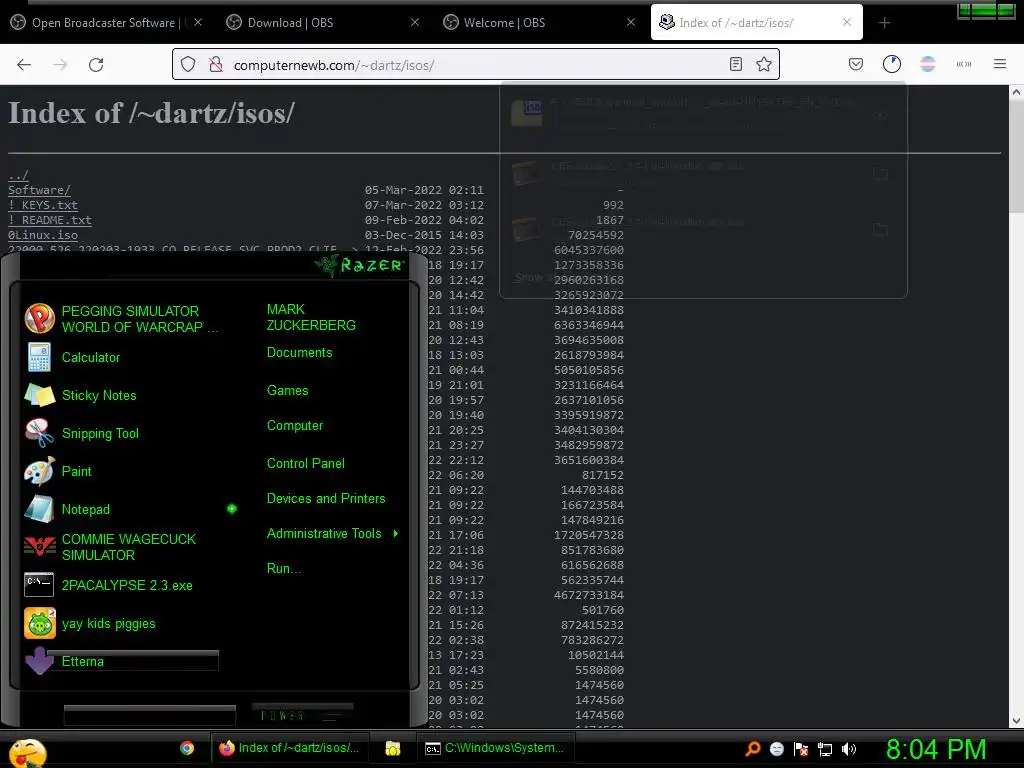Click the striped flag extension icon
This screenshot has width=1024, height=768.
coord(927,64)
